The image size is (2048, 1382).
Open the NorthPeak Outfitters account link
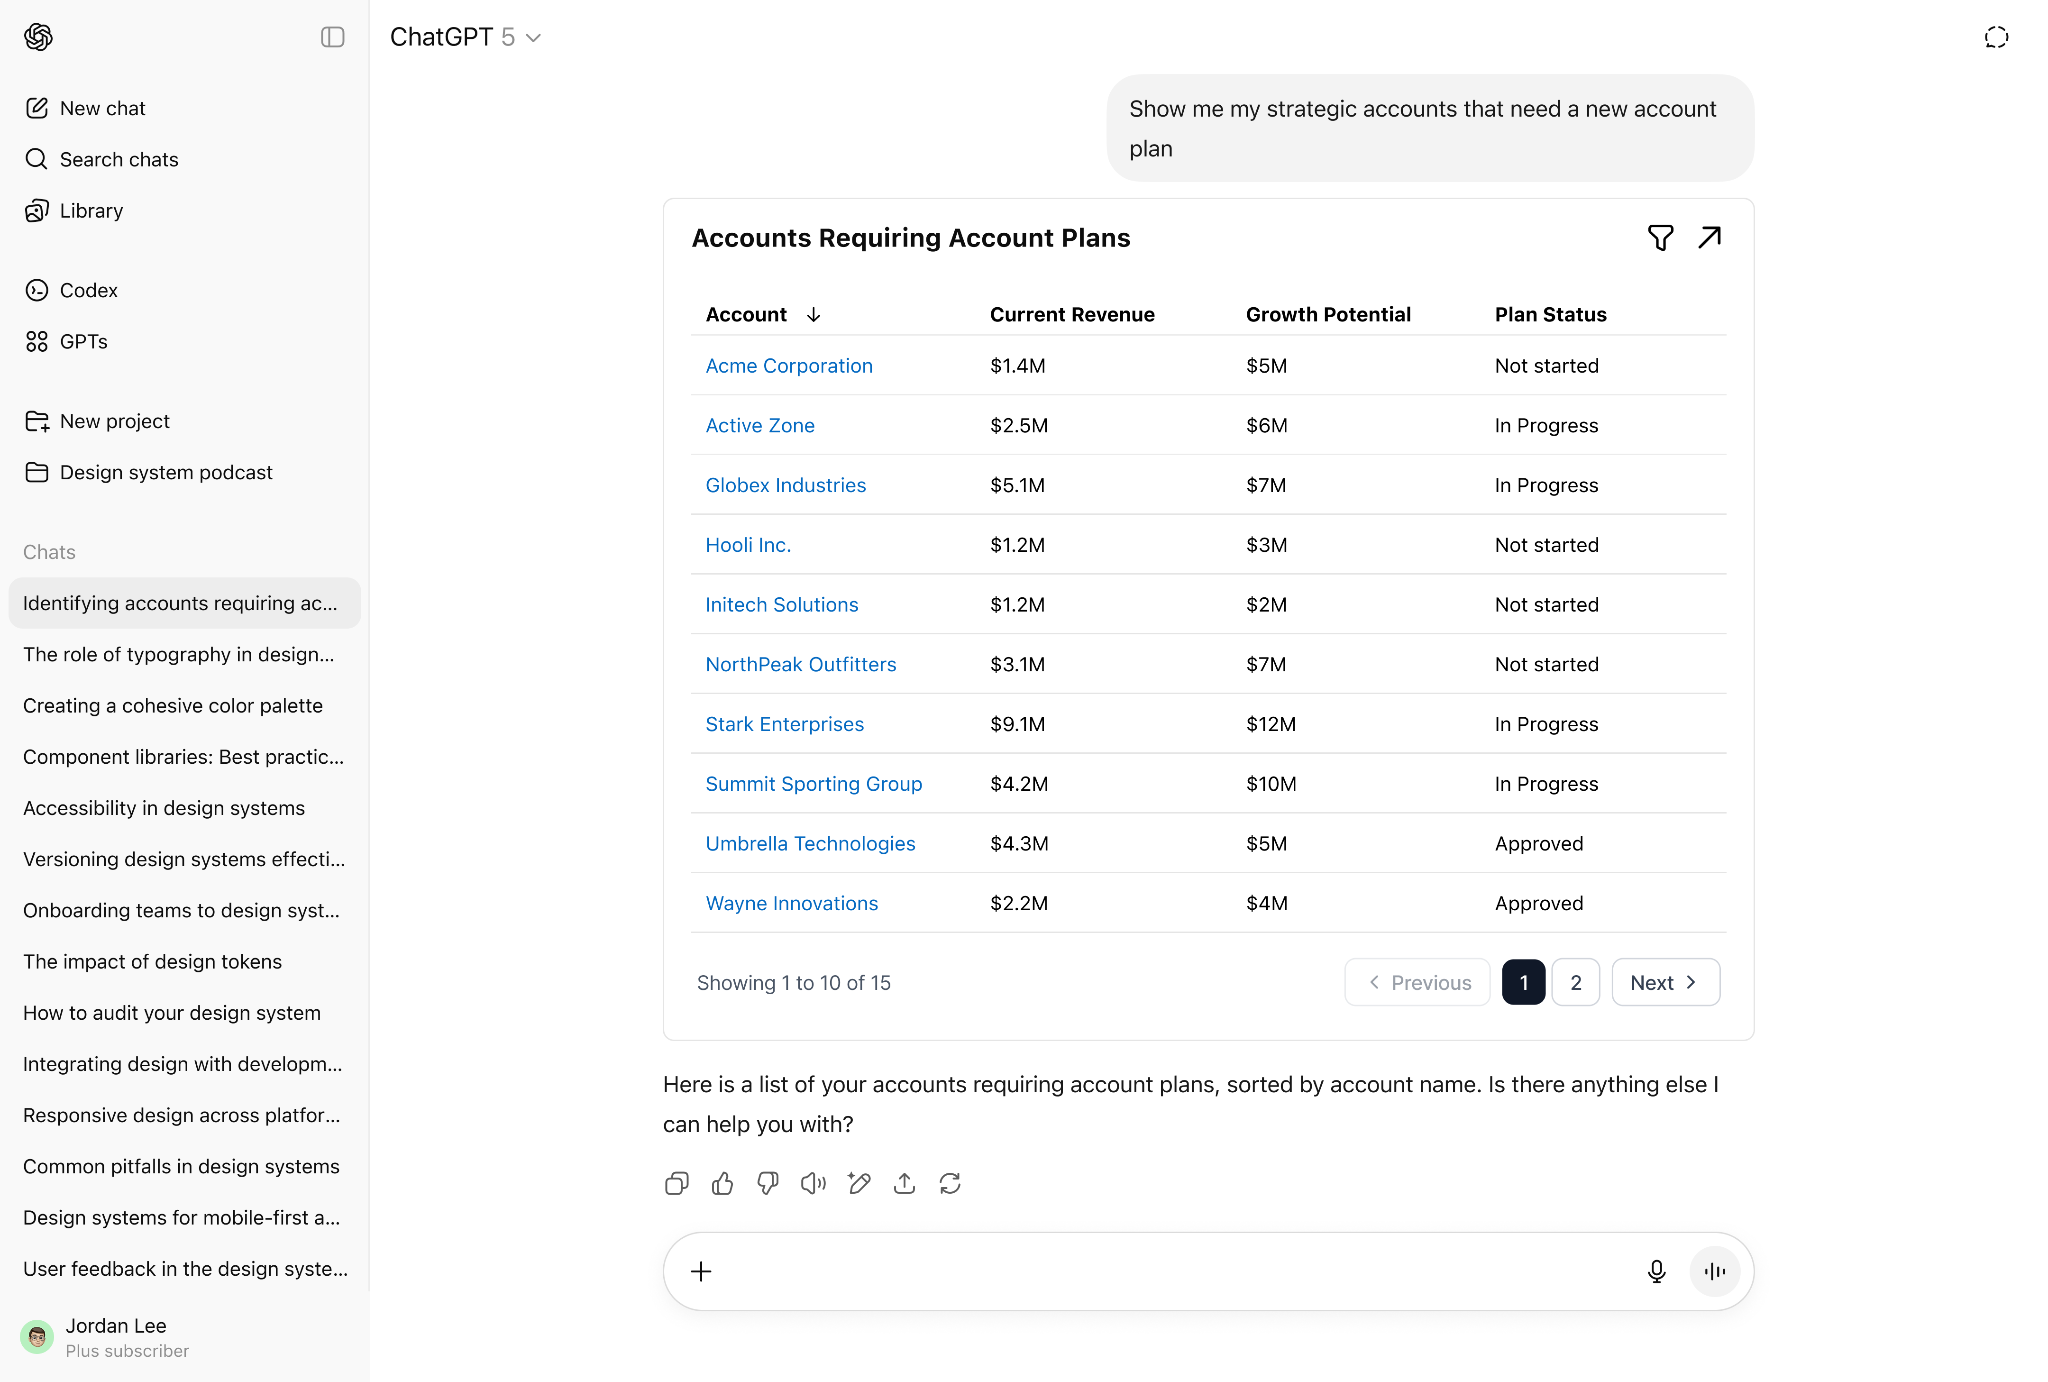click(x=801, y=664)
